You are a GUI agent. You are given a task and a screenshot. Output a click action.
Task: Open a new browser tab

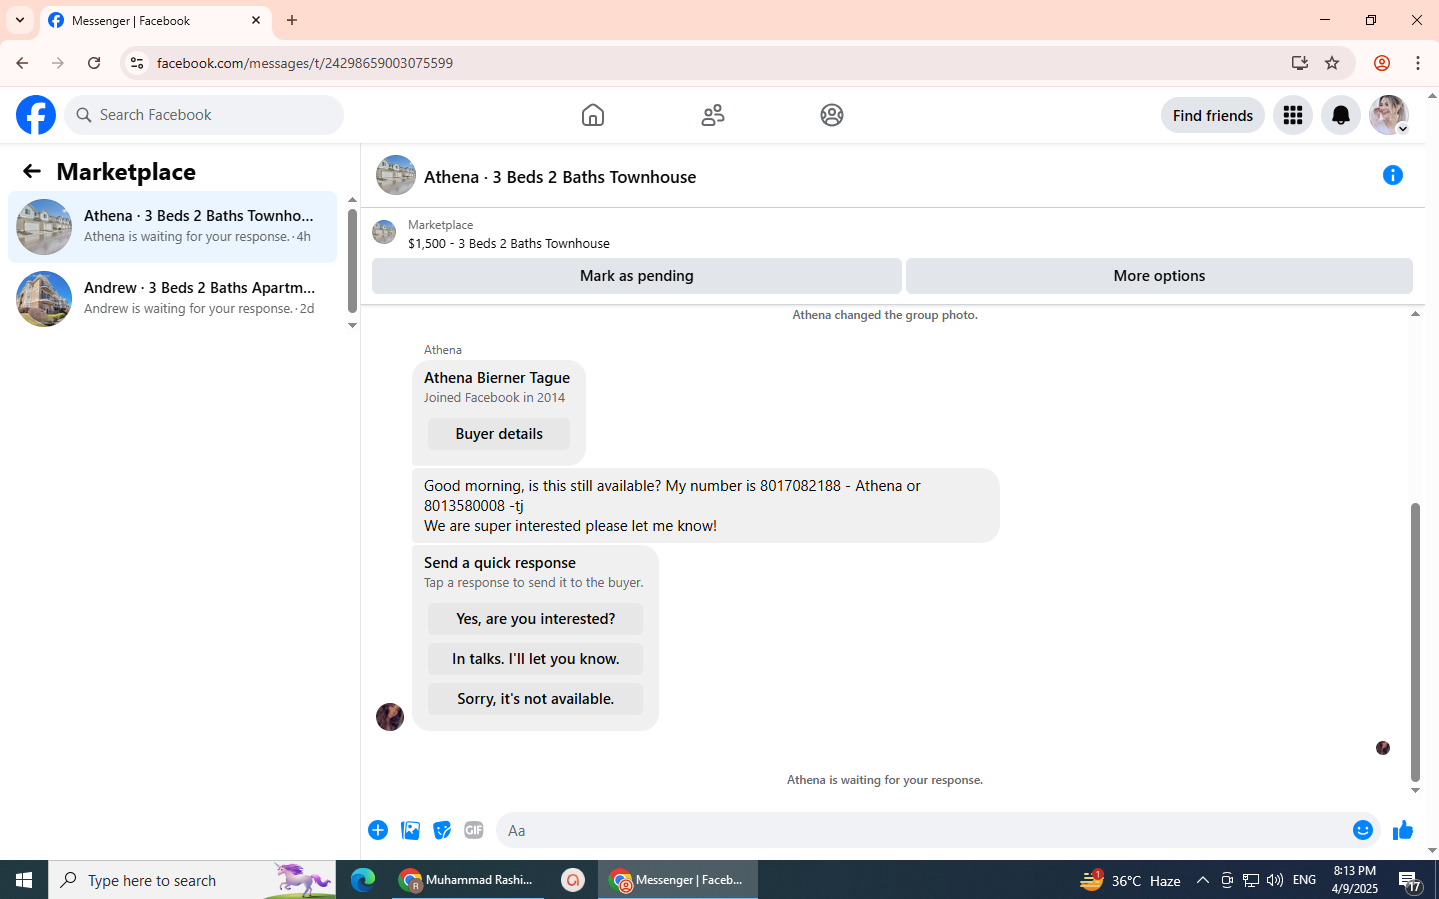coord(292,20)
